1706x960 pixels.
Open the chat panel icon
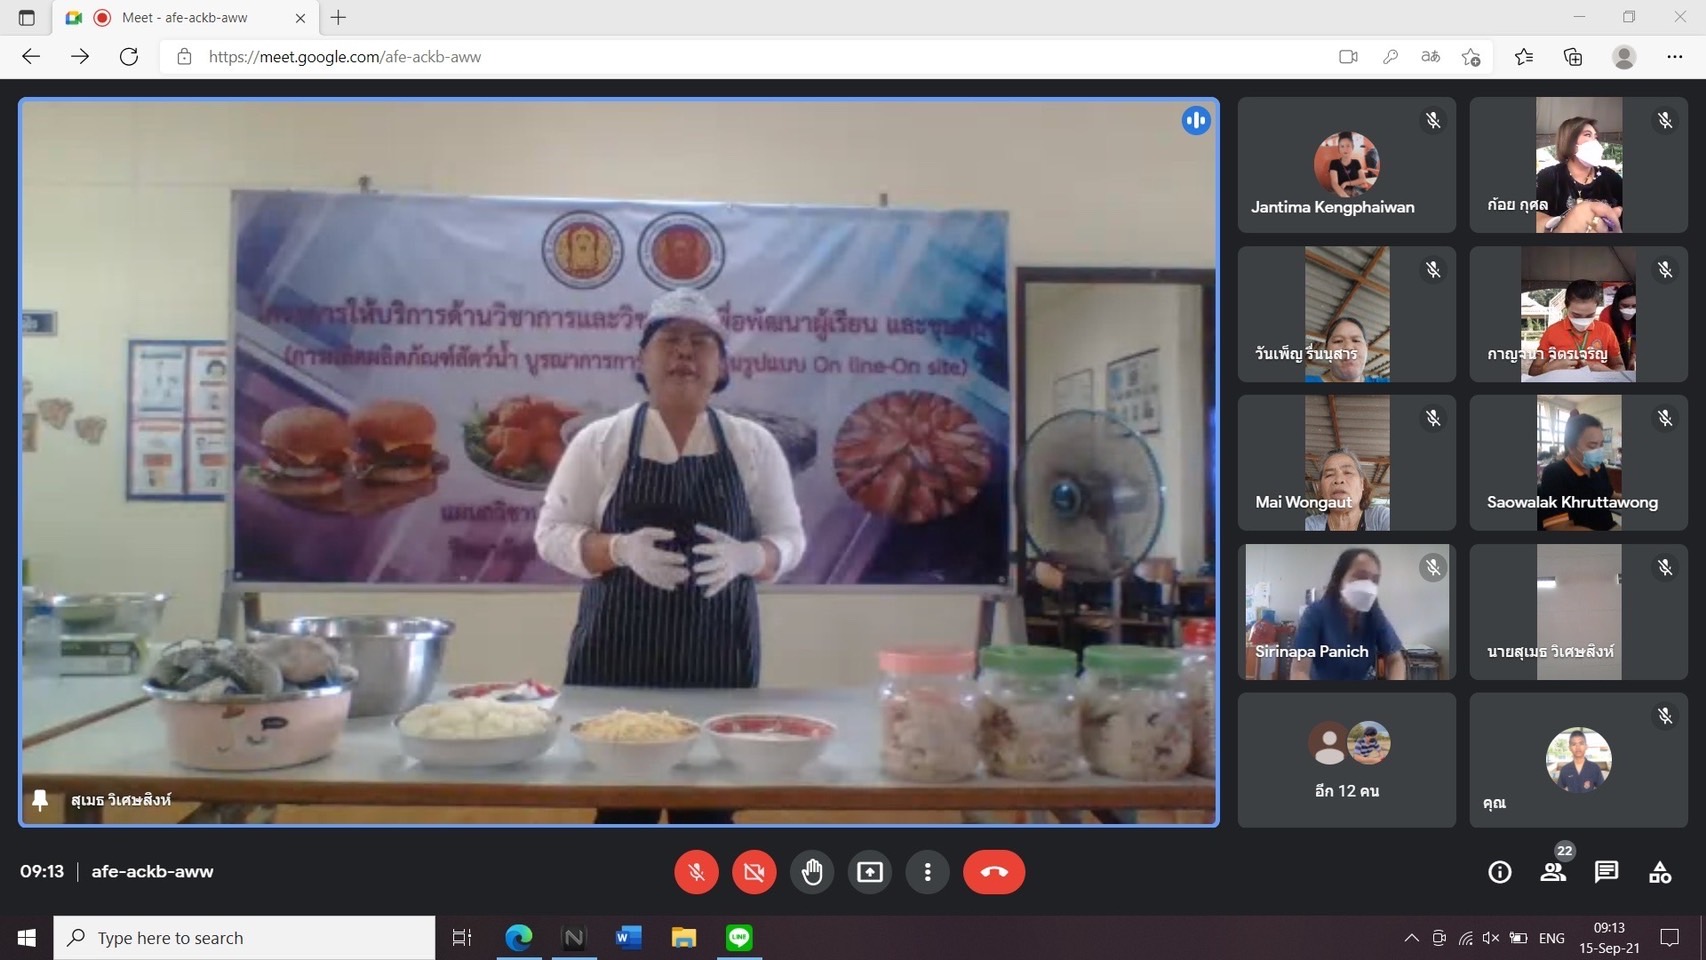[1606, 872]
